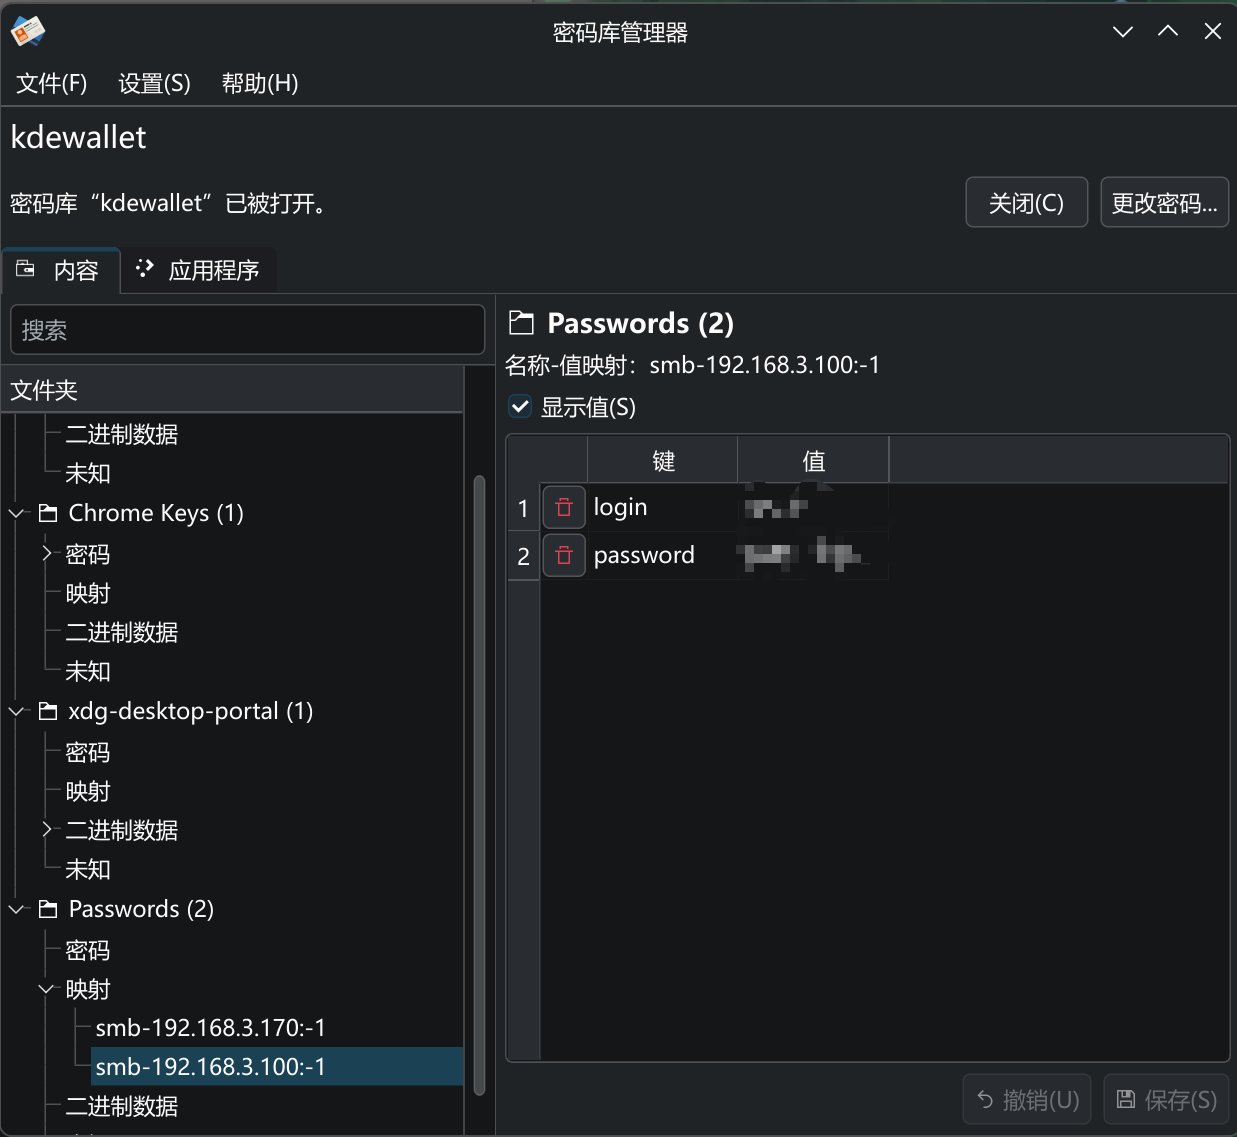Viewport: 1237px width, 1137px height.
Task: Click the Passwords folder icon in tree
Action: tap(48, 909)
